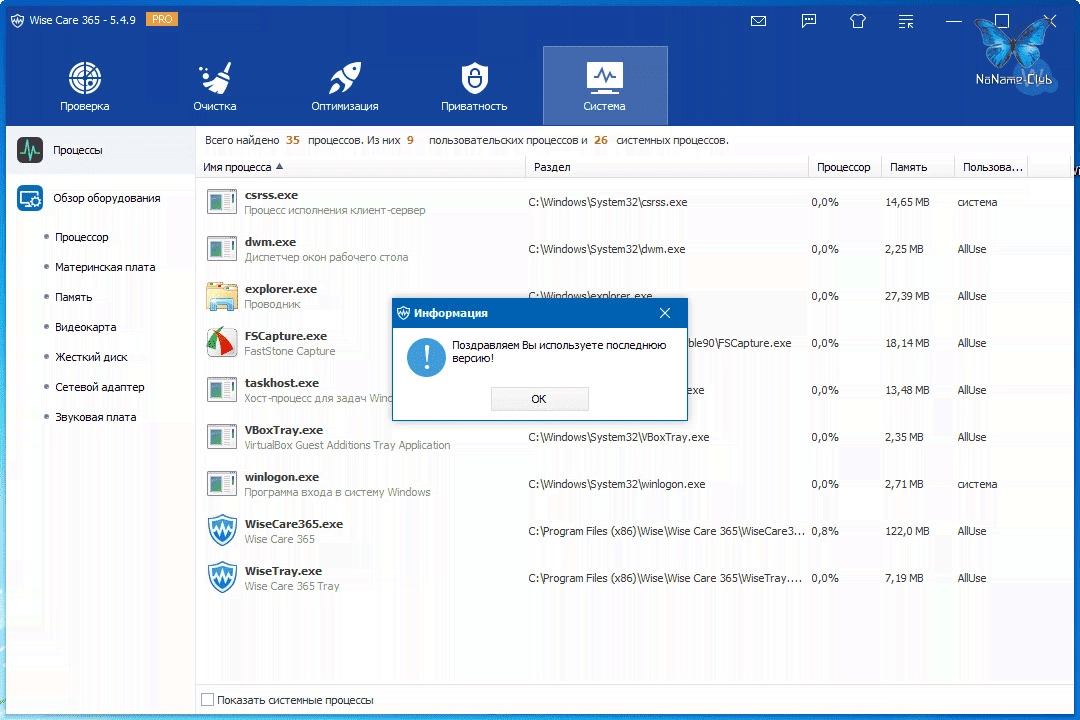Click the 27,39 MB memory value
Screen dimensions: 1080x720
[x=907, y=296]
